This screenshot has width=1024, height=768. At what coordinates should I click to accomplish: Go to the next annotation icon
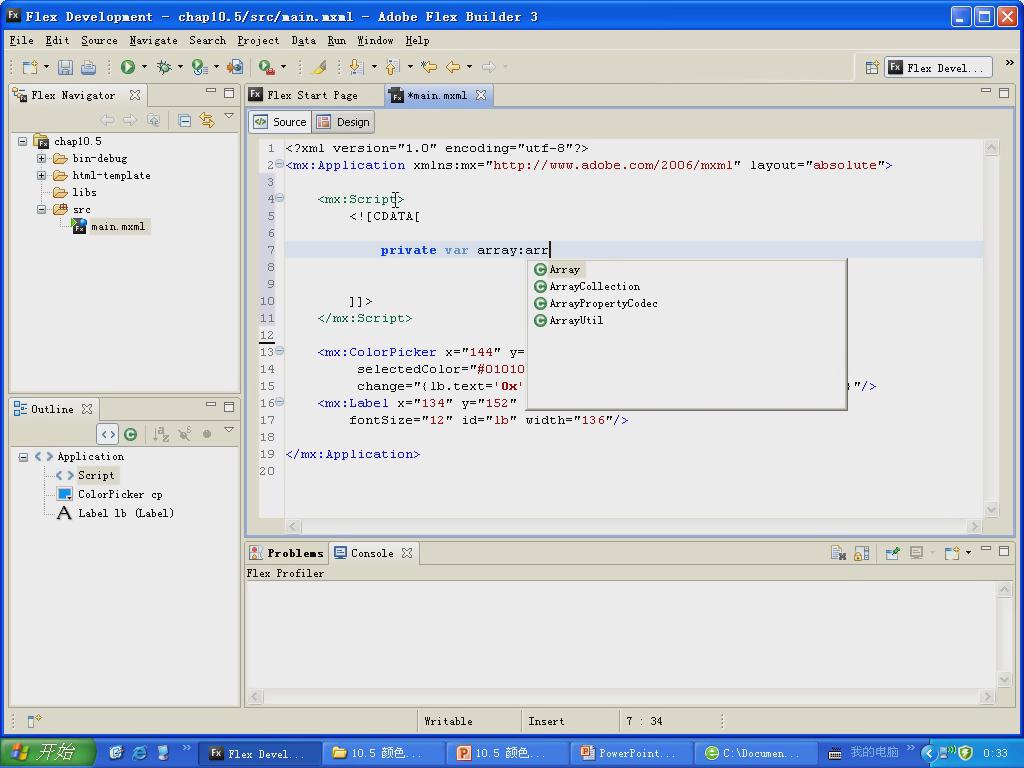[356, 67]
